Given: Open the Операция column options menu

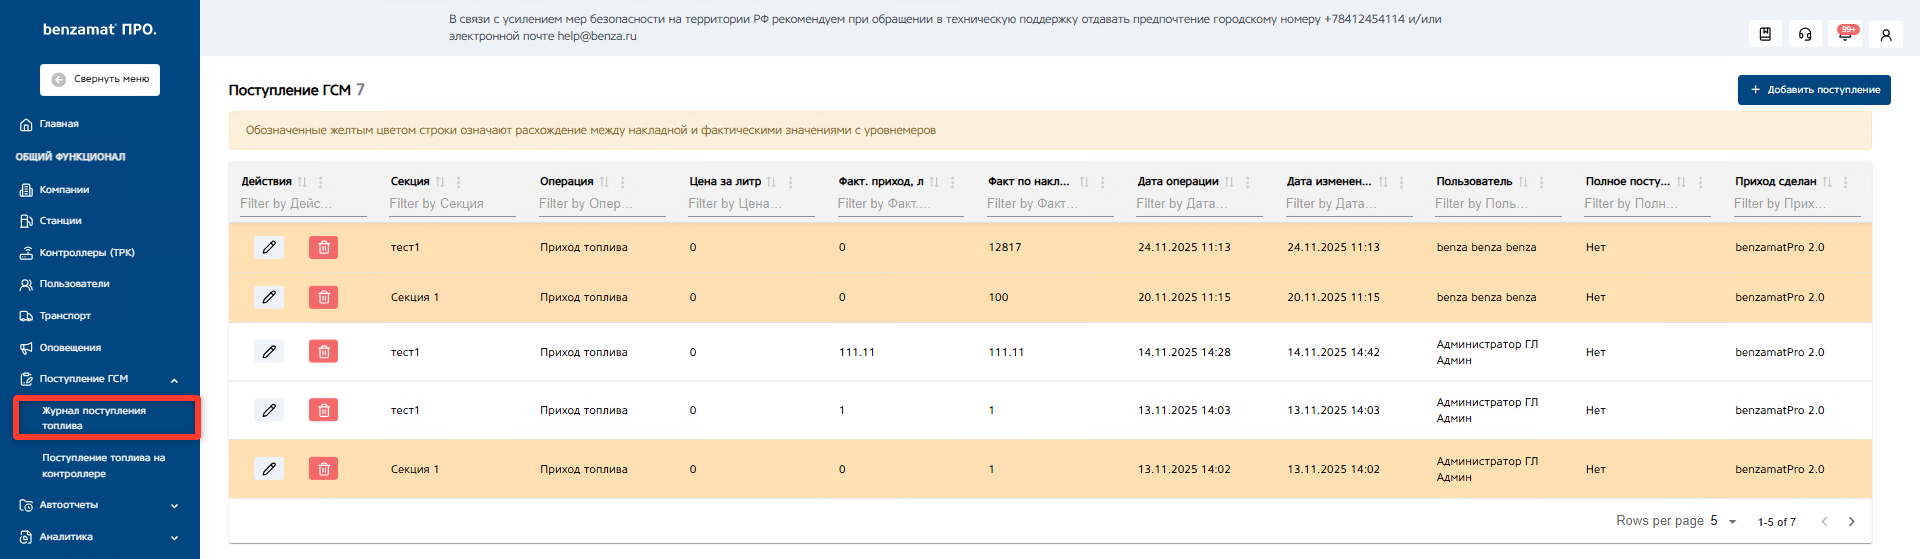Looking at the screenshot, I should pyautogui.click(x=622, y=182).
